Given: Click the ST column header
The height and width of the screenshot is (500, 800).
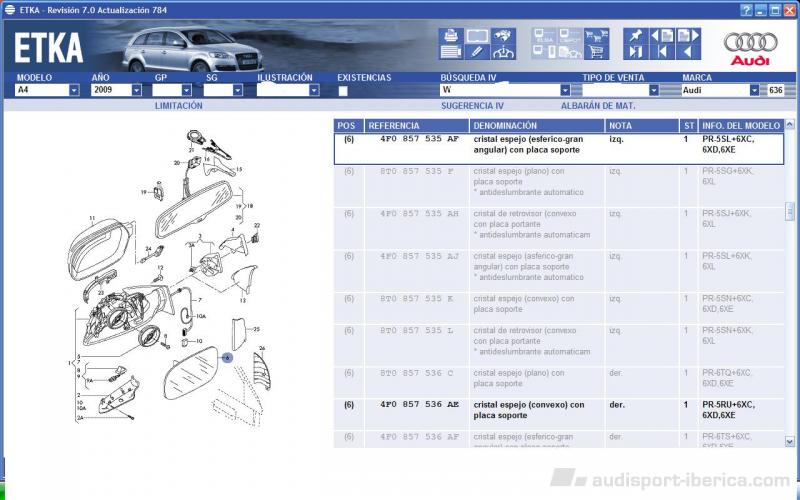Looking at the screenshot, I should [x=689, y=126].
